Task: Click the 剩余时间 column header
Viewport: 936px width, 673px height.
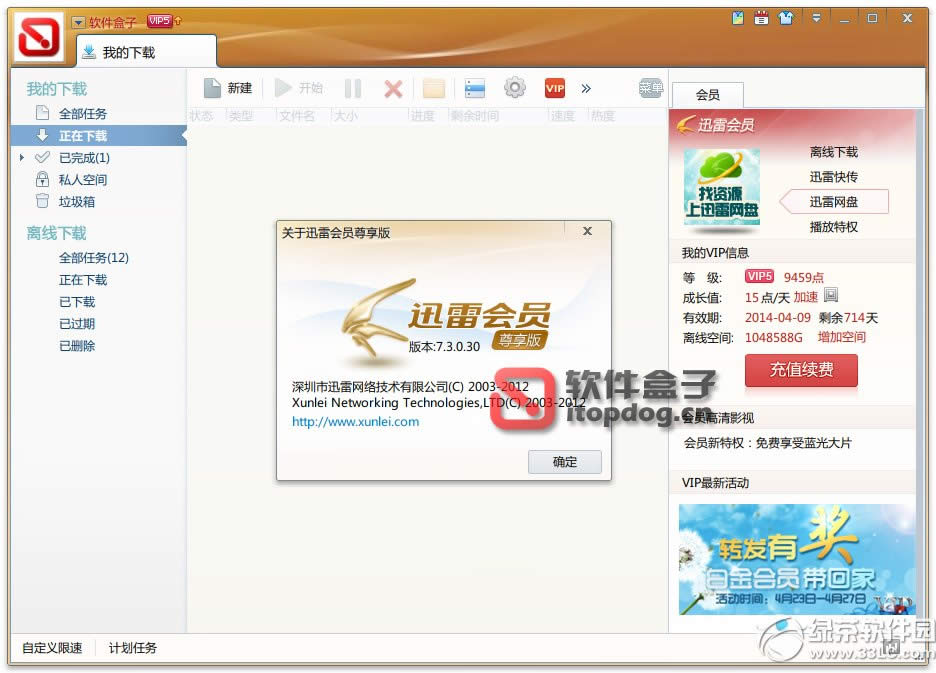Action: click(475, 116)
